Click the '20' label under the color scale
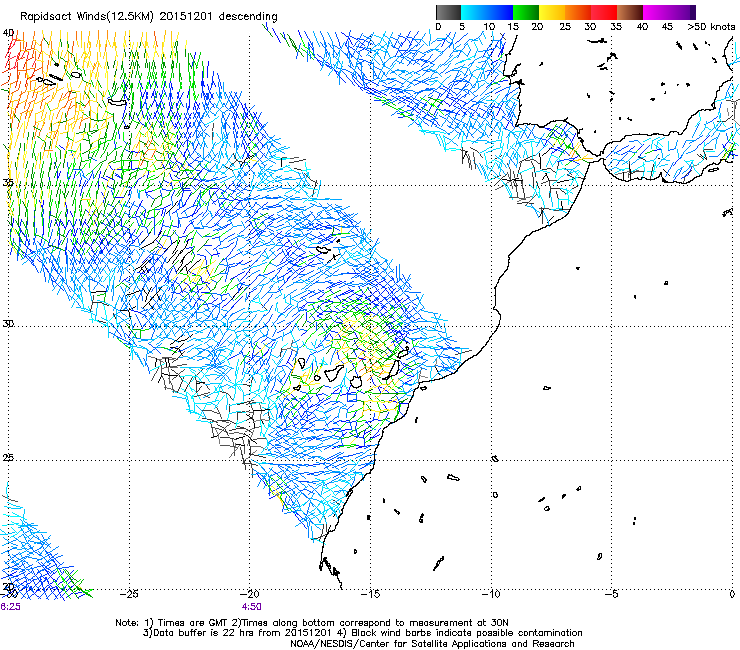The image size is (740, 650). pyautogui.click(x=537, y=26)
